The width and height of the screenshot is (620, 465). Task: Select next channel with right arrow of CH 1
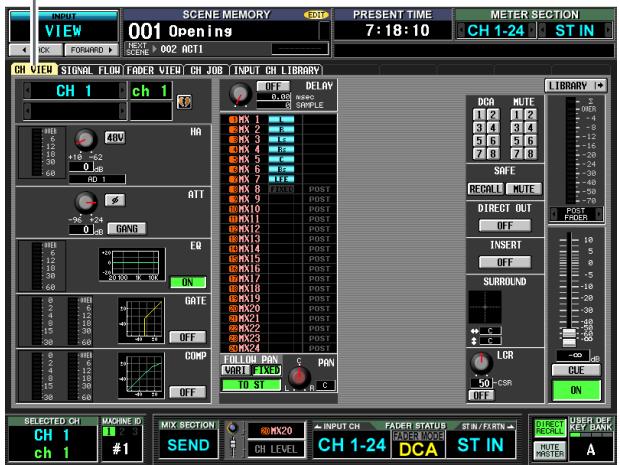(123, 91)
